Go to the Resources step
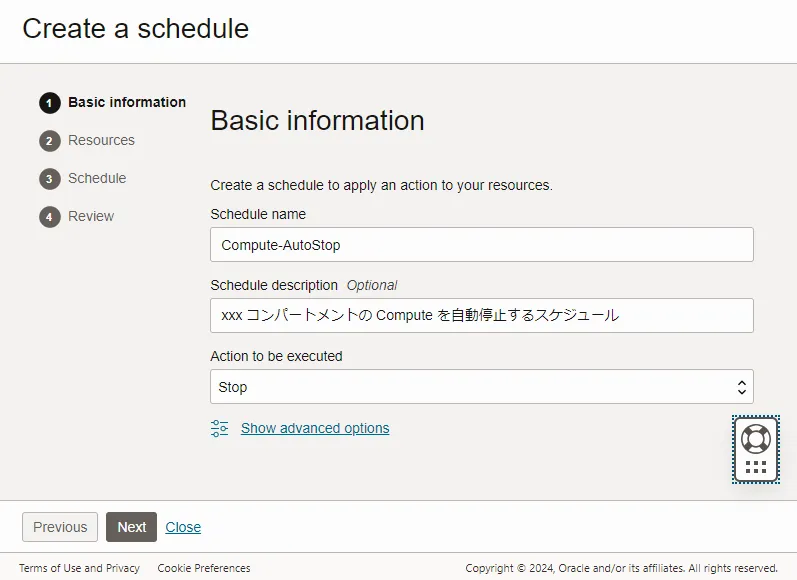The image size is (797, 580). (101, 140)
